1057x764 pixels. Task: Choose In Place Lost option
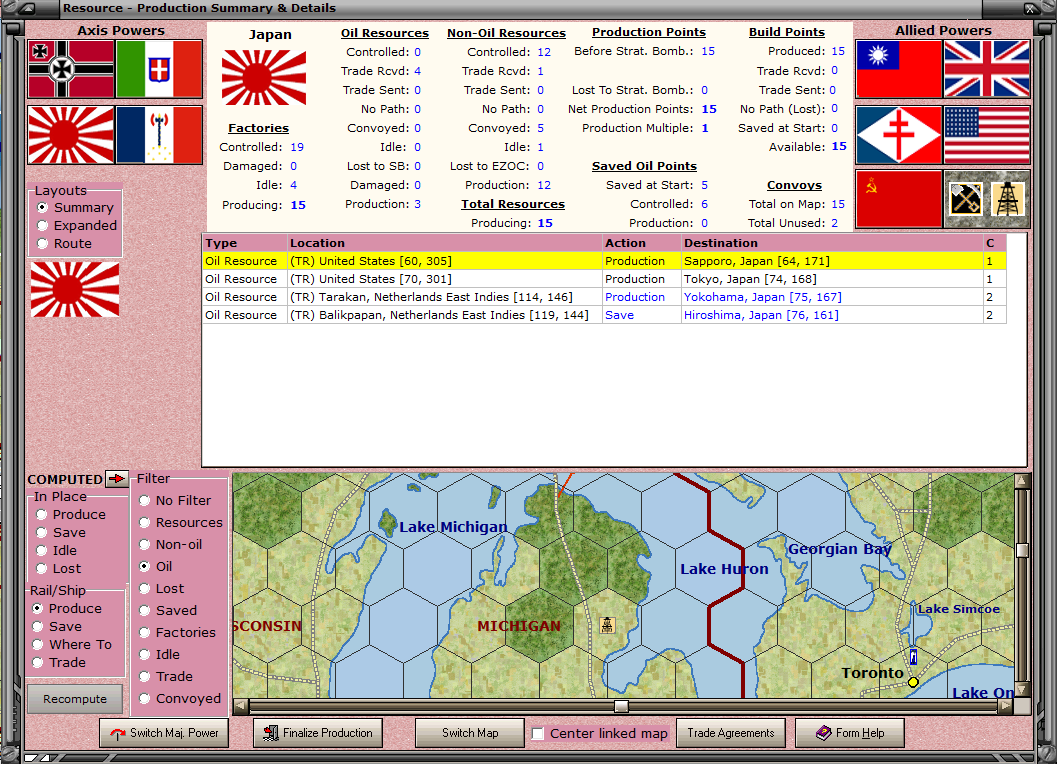coord(58,569)
